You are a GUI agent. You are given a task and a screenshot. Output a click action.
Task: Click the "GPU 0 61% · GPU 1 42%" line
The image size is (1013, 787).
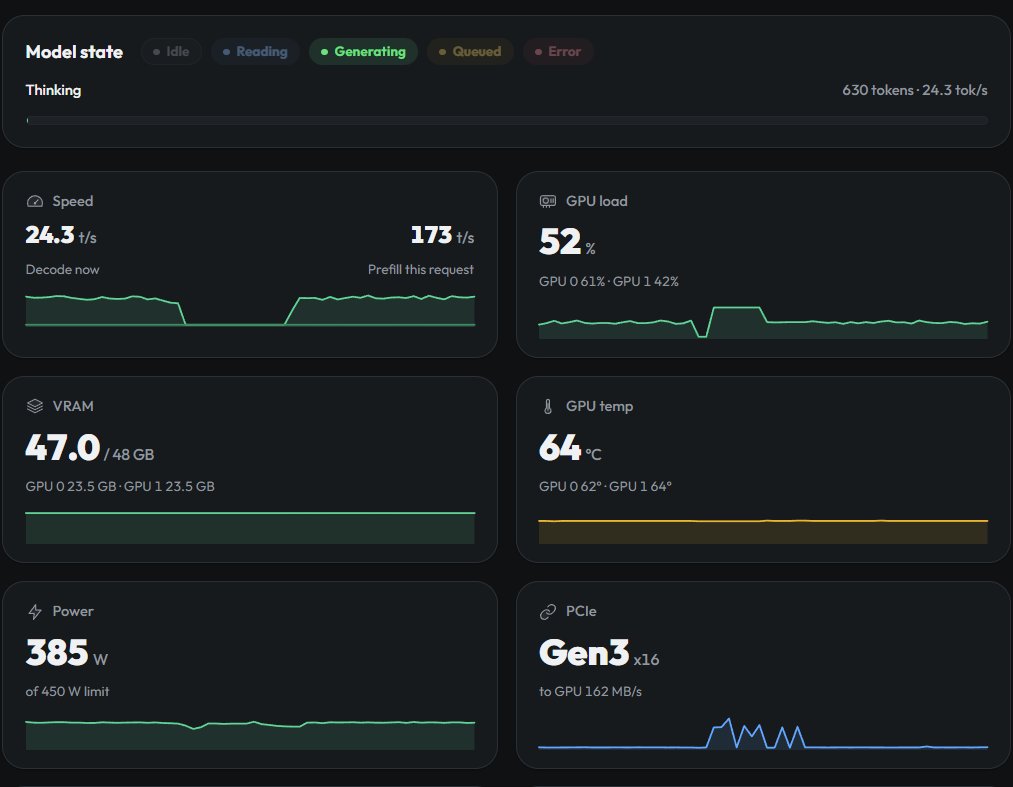(x=609, y=281)
